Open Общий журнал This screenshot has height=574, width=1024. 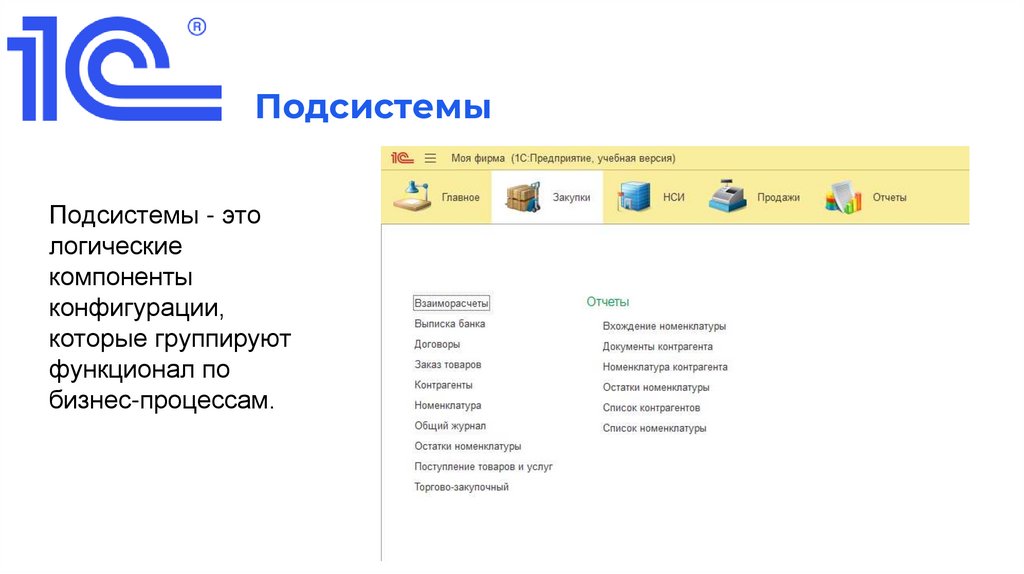point(450,426)
